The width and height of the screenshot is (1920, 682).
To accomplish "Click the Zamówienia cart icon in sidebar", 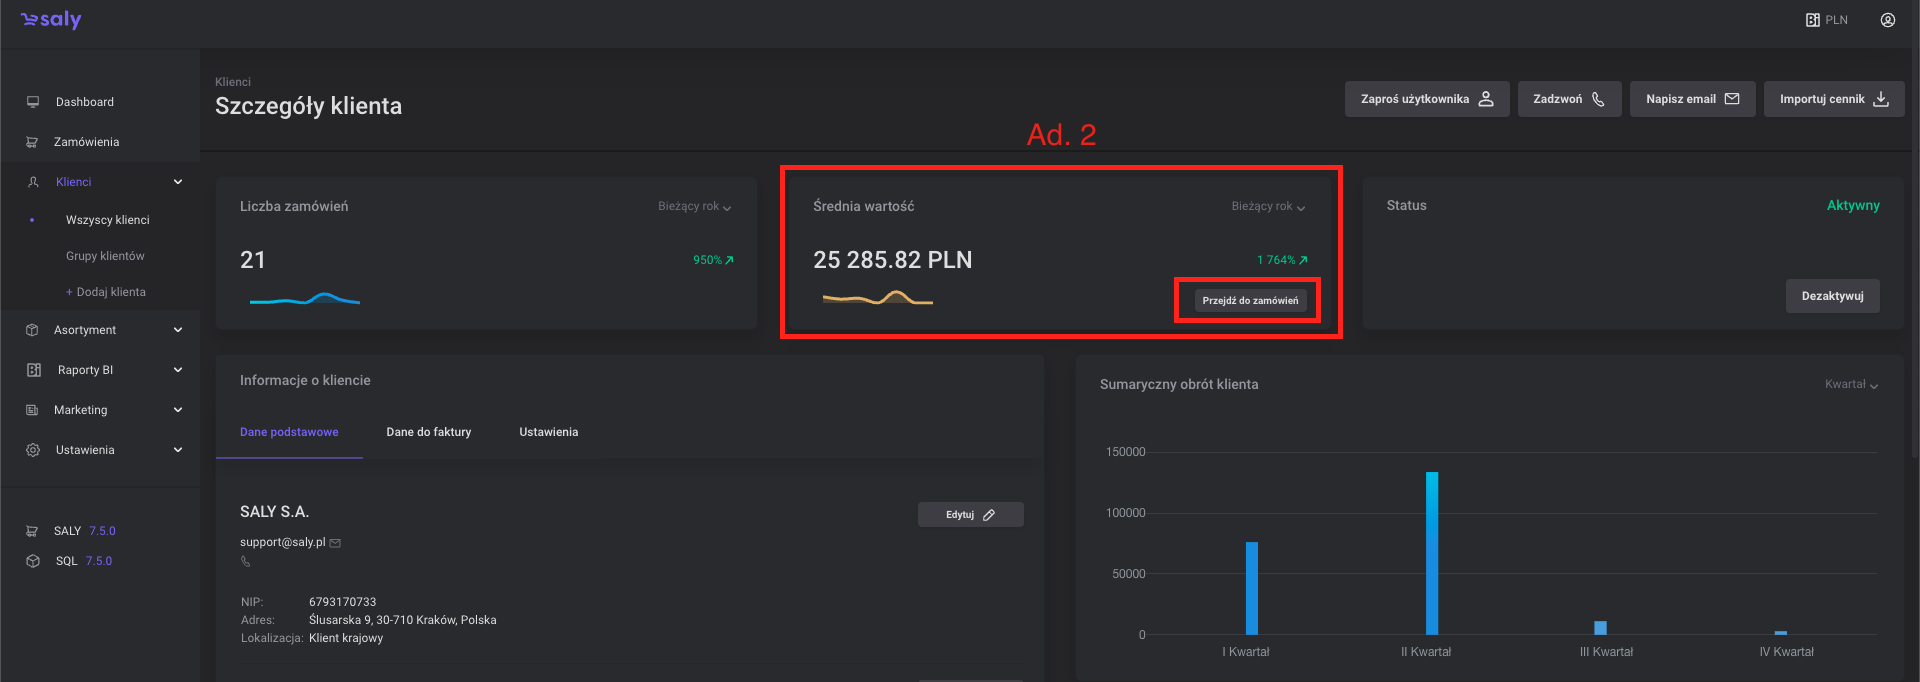I will [32, 142].
